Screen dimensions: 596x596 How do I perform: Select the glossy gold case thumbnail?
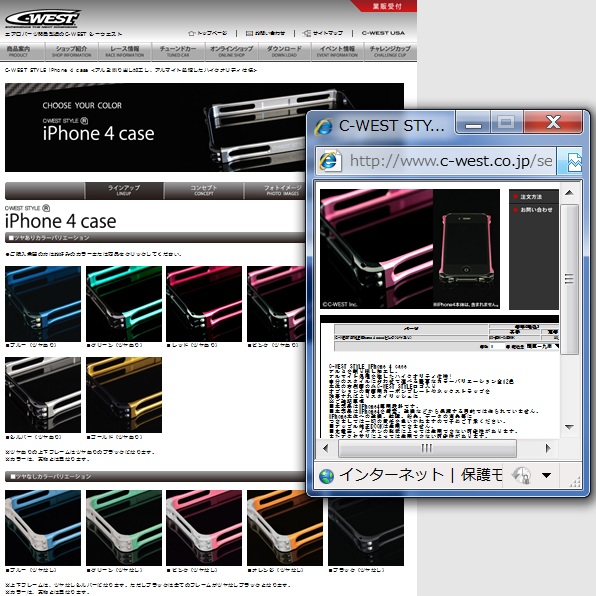coord(124,395)
